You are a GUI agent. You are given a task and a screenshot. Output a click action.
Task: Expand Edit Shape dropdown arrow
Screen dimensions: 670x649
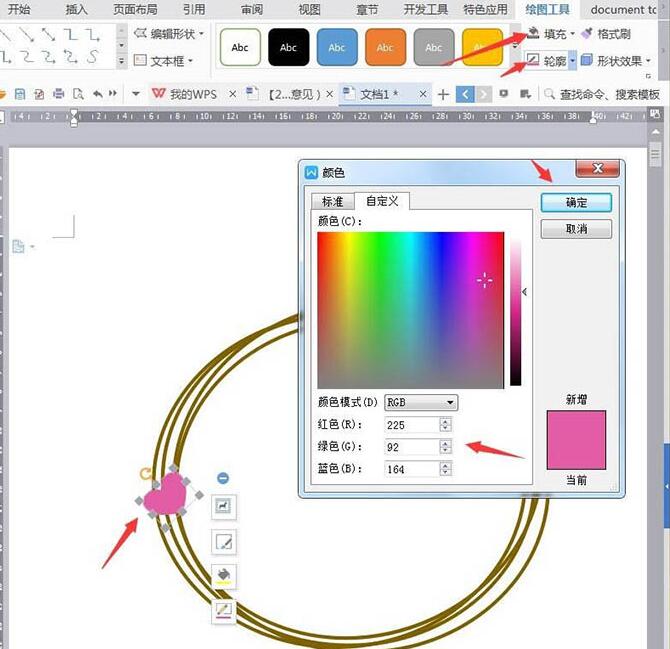click(201, 33)
